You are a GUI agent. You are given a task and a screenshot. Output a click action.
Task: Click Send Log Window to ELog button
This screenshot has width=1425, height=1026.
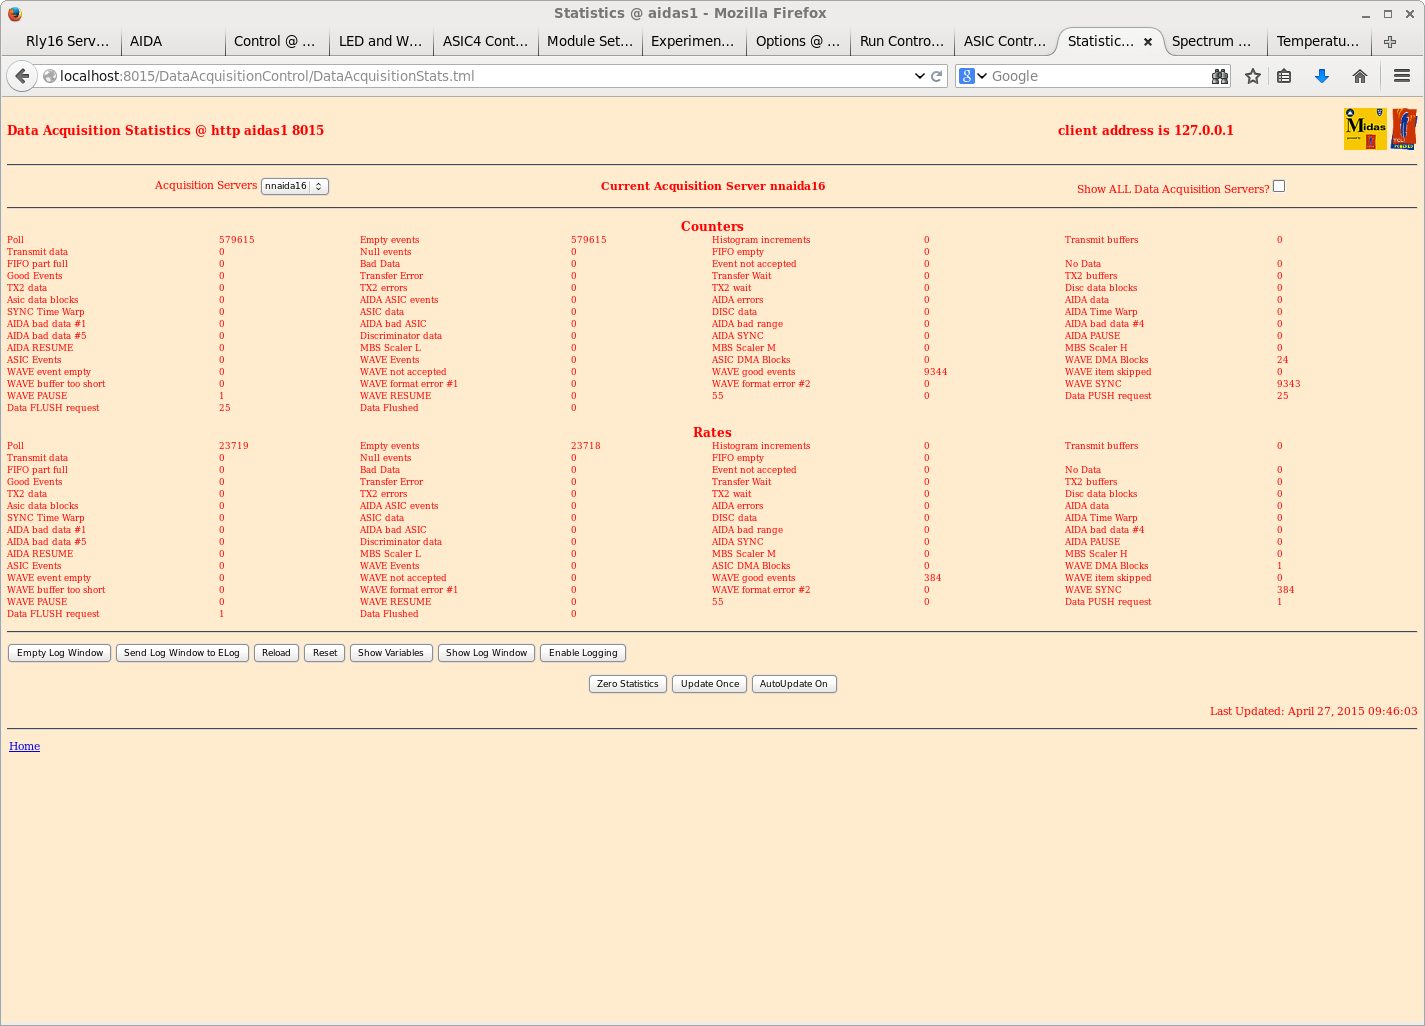(x=182, y=653)
